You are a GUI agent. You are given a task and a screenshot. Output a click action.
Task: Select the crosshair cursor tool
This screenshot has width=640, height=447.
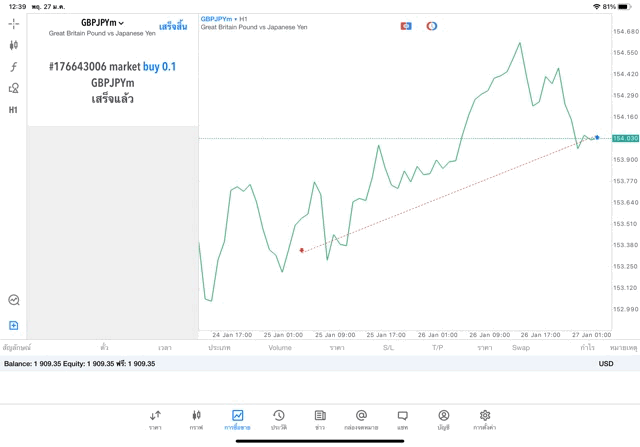[13, 24]
